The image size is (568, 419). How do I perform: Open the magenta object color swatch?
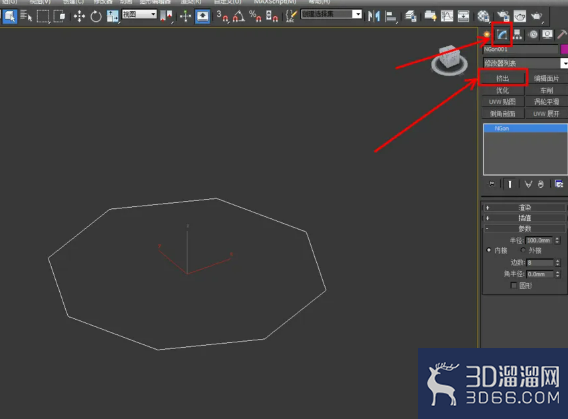pyautogui.click(x=564, y=49)
